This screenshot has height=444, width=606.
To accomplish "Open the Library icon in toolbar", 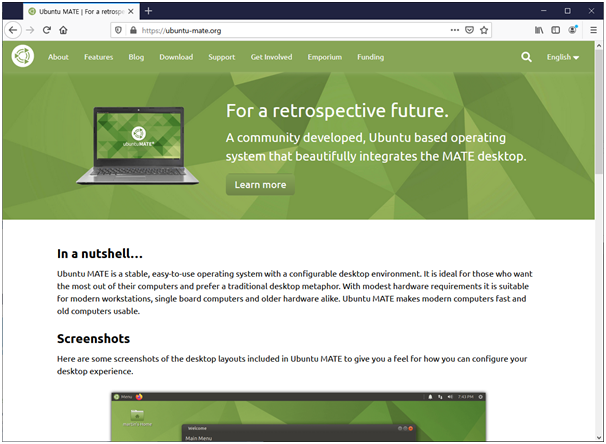I will pos(539,30).
